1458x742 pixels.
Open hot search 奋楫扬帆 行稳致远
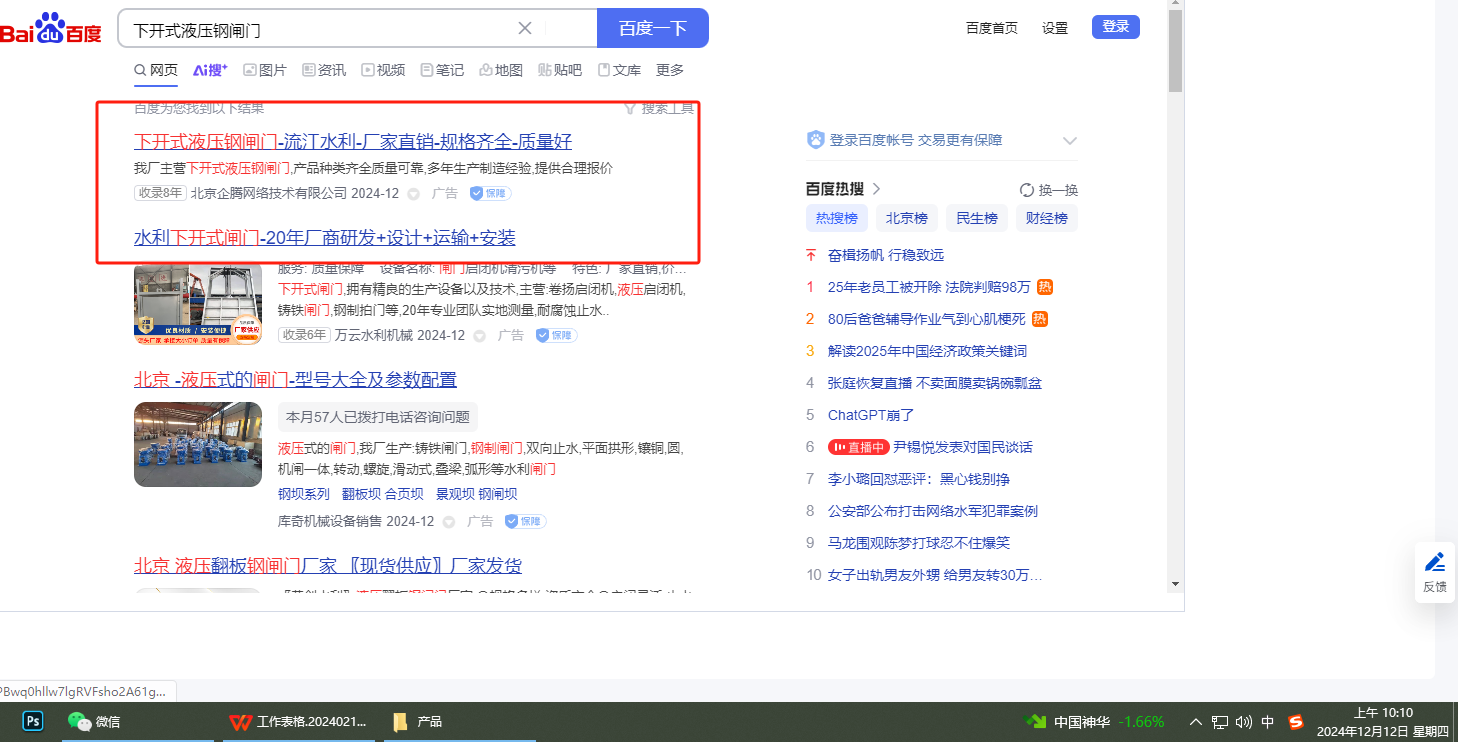(x=886, y=255)
